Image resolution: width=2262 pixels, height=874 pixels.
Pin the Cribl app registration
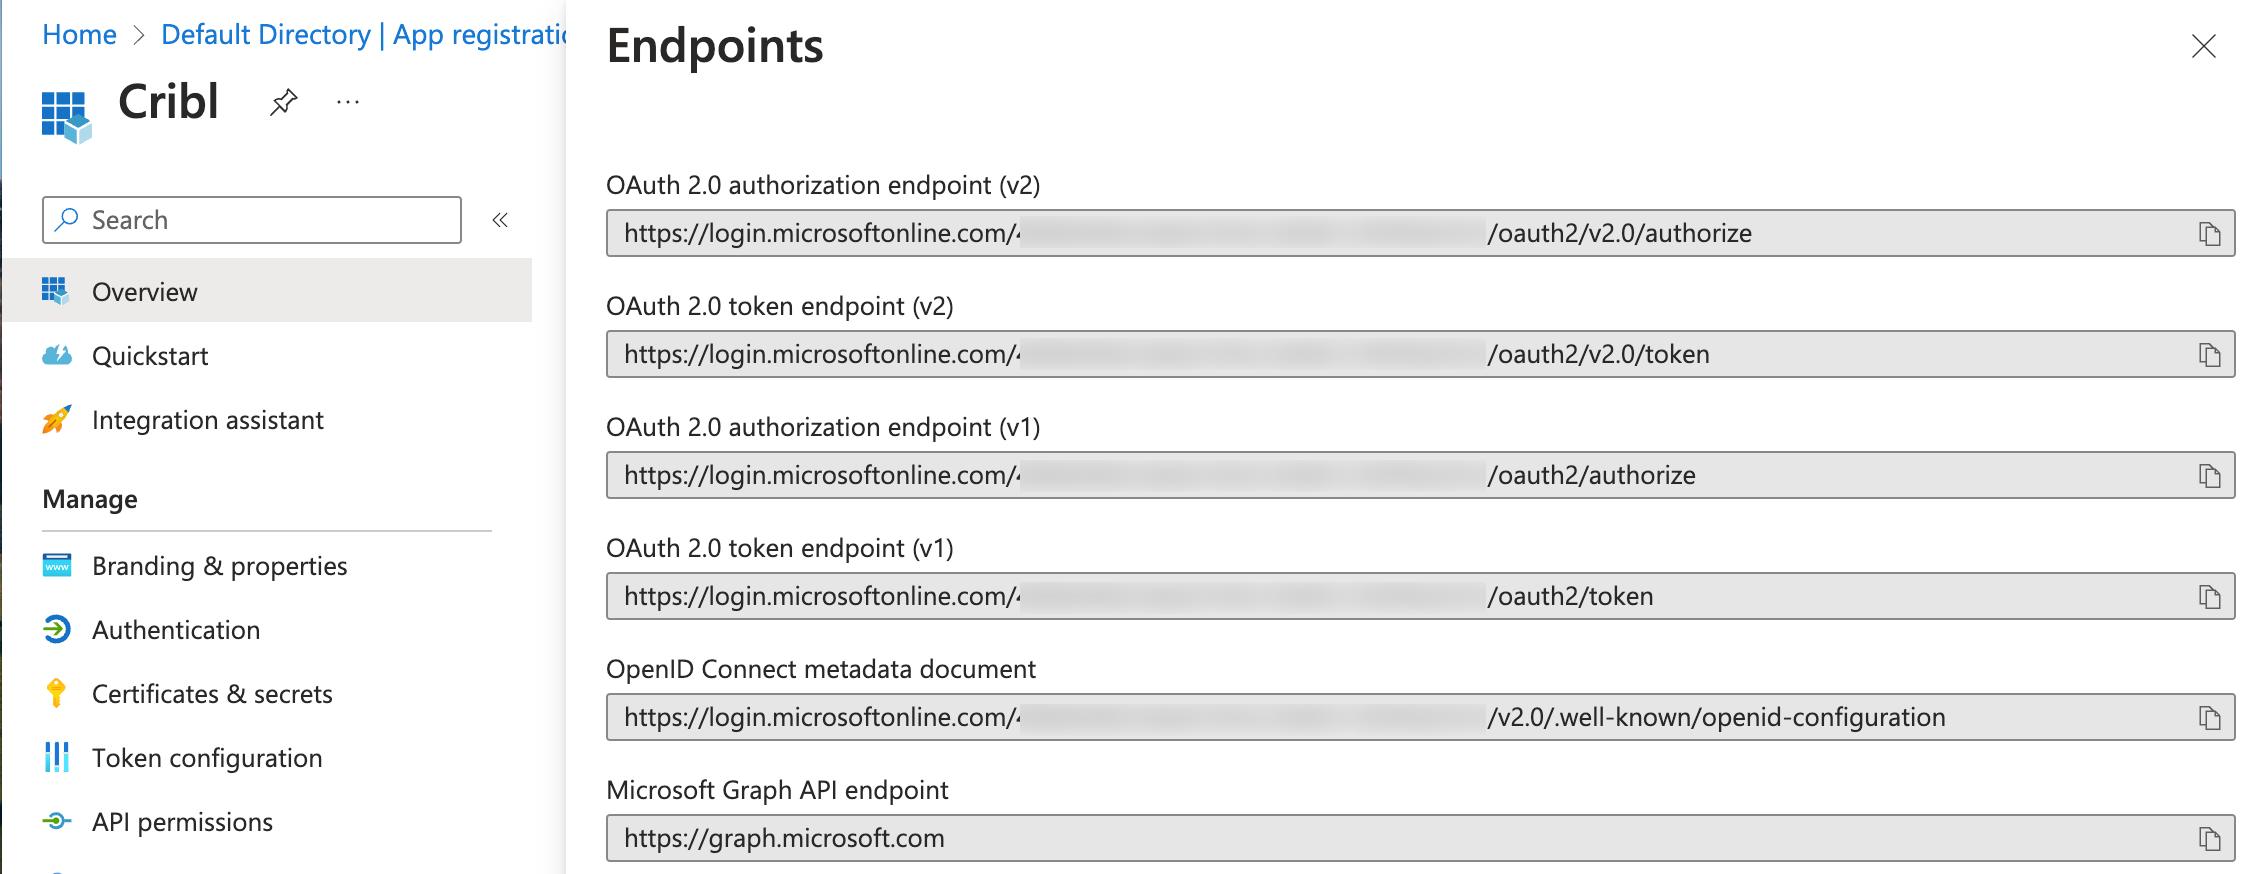283,101
